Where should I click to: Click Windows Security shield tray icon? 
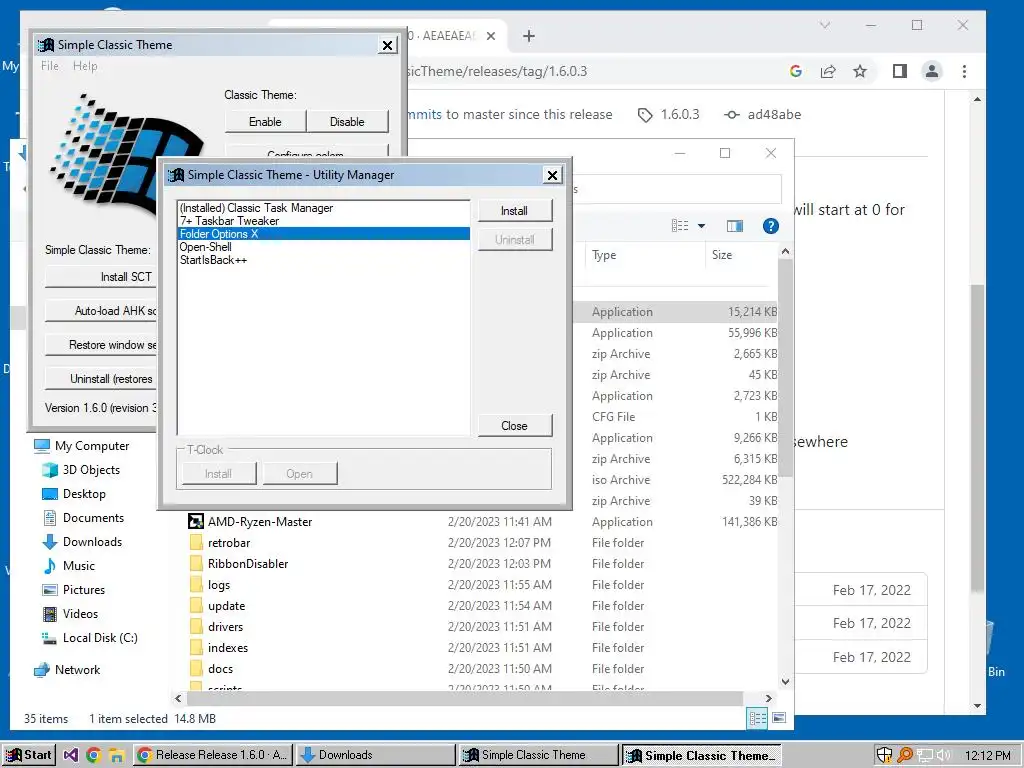[884, 755]
